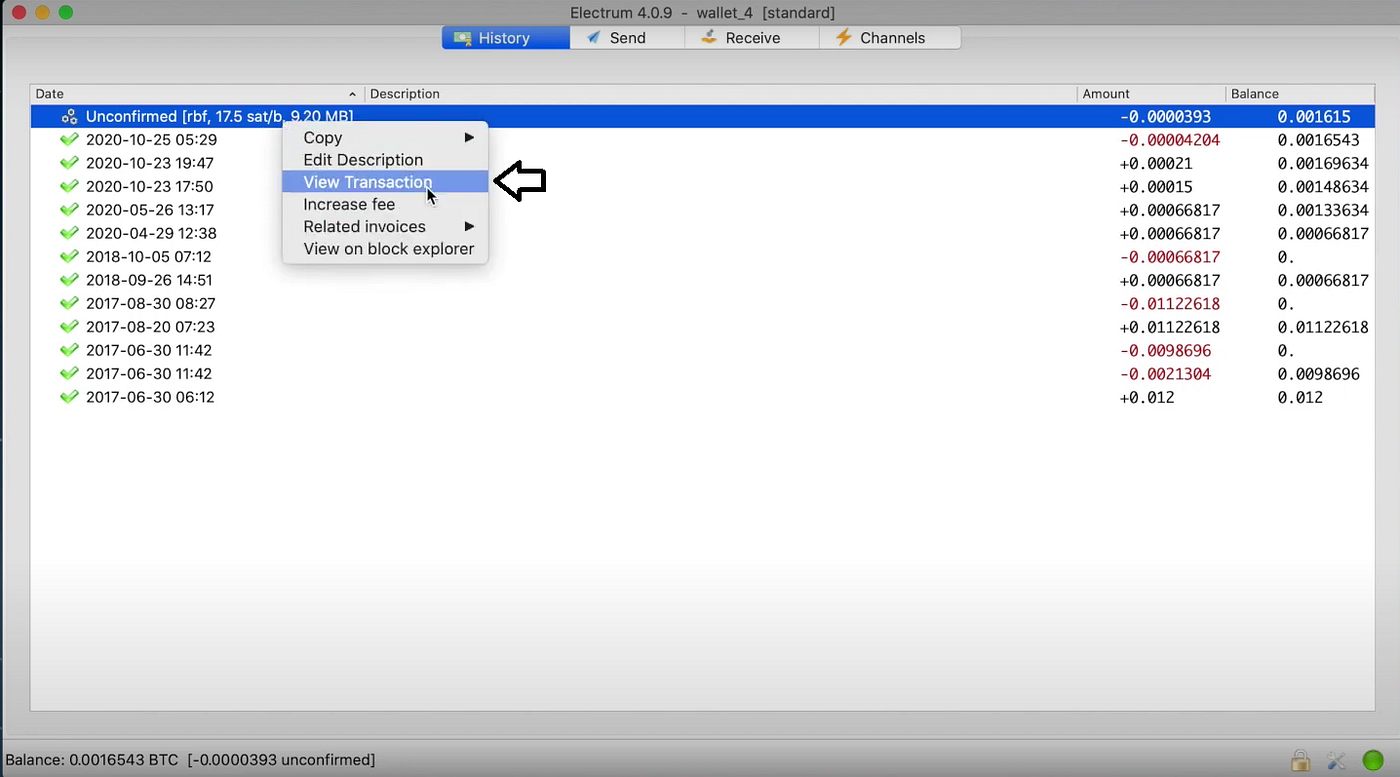Select the 2020-10-25 05:29 transaction date

(x=151, y=140)
